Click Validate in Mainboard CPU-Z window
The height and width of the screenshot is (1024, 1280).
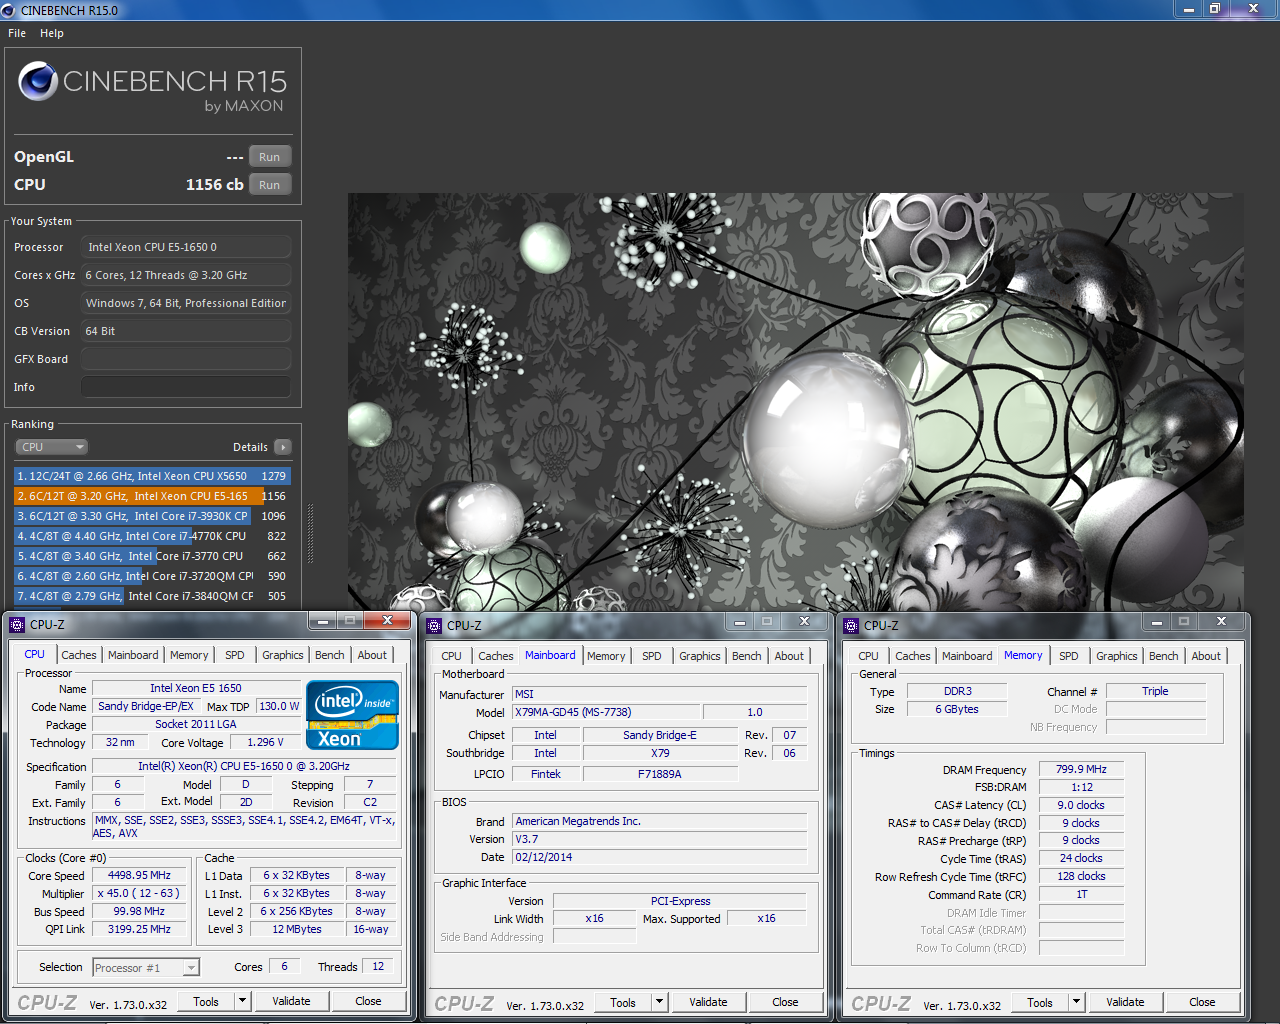pos(708,1002)
